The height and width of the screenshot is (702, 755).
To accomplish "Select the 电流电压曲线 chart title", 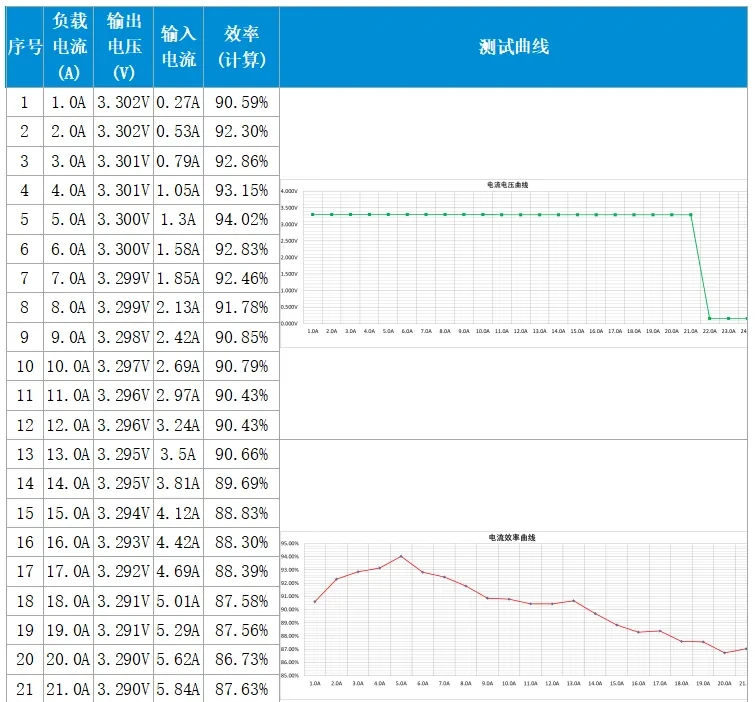I will [507, 184].
